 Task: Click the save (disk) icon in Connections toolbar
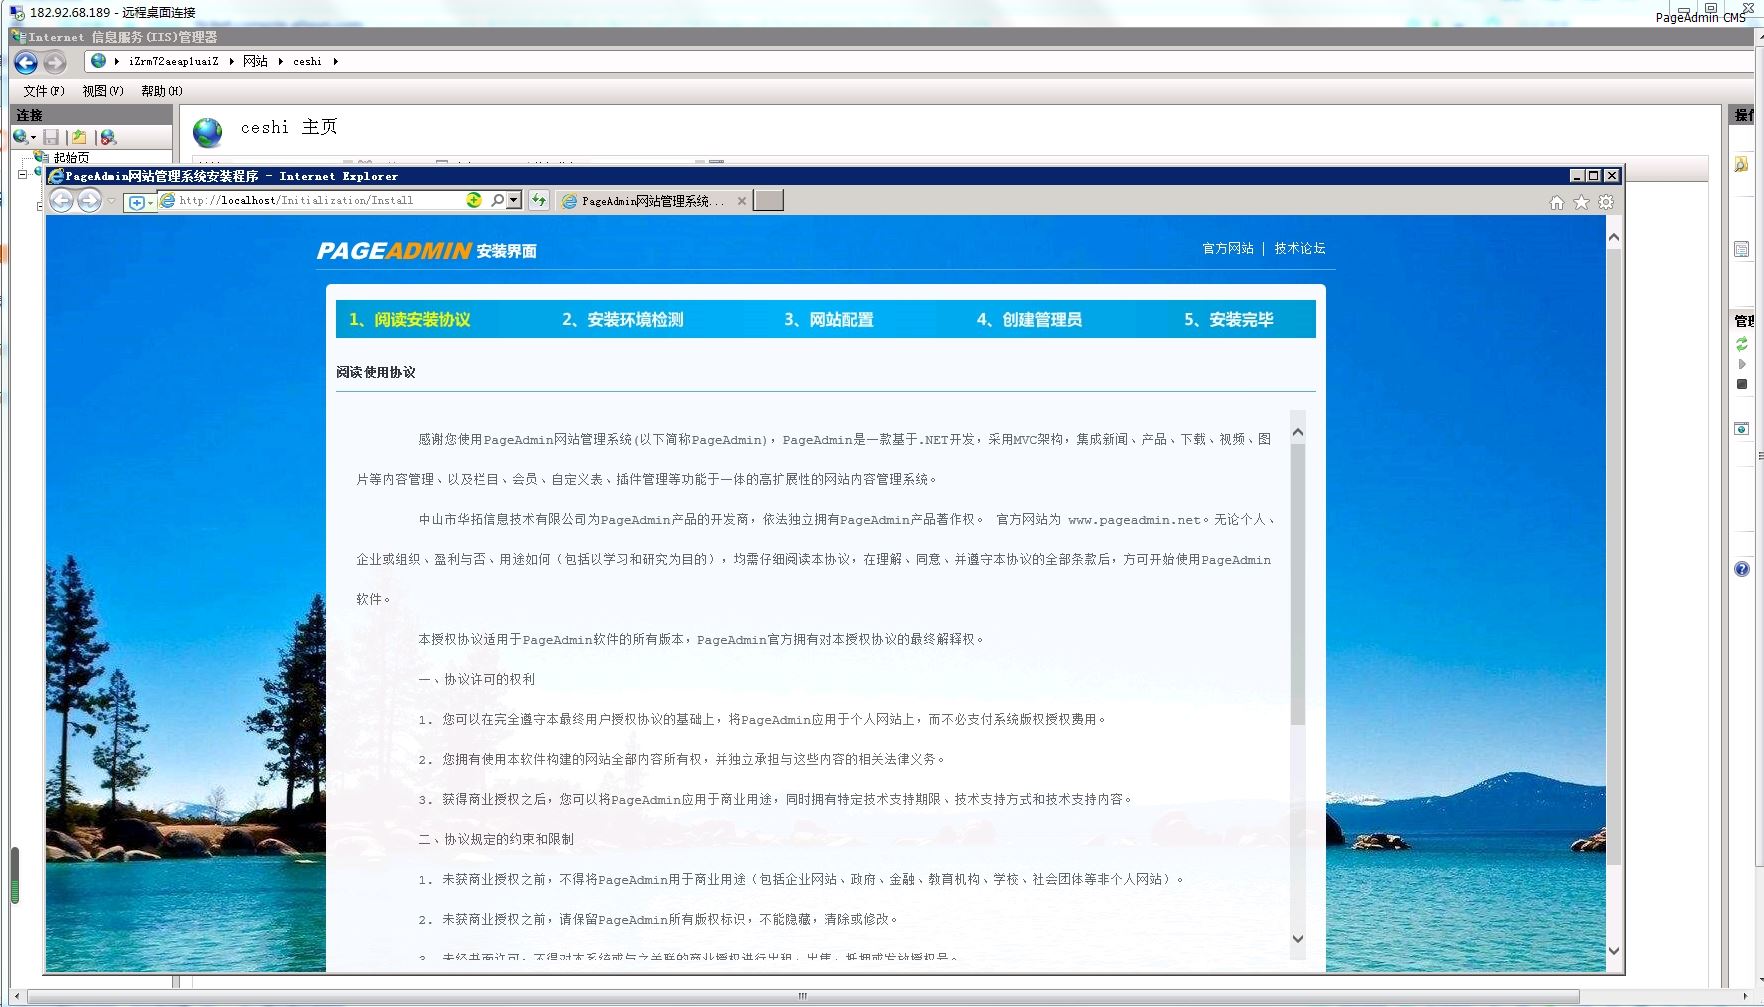pyautogui.click(x=51, y=137)
